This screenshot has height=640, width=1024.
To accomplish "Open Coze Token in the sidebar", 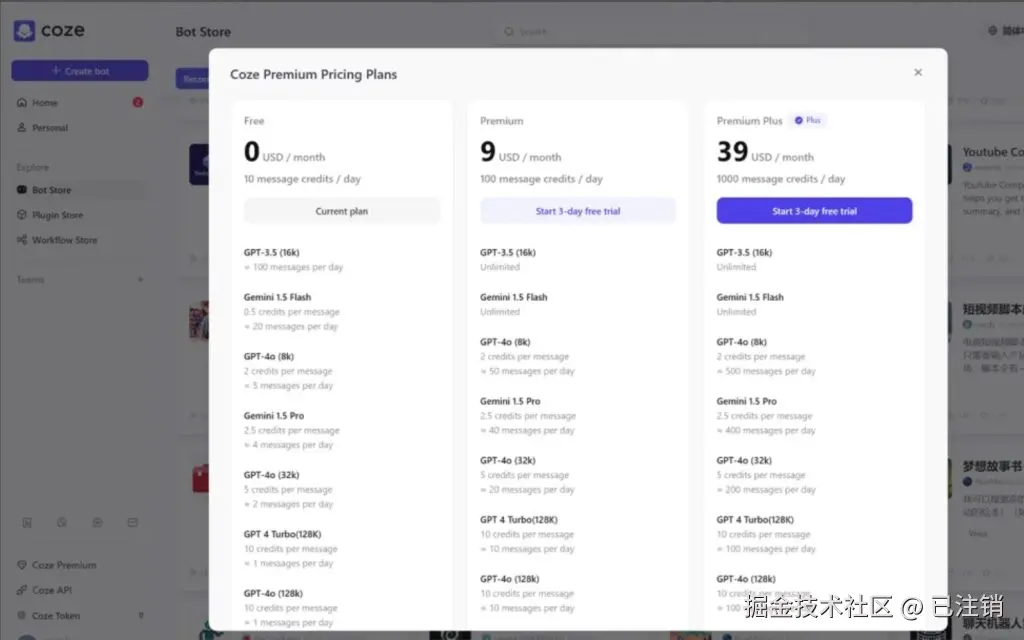I will tap(56, 615).
